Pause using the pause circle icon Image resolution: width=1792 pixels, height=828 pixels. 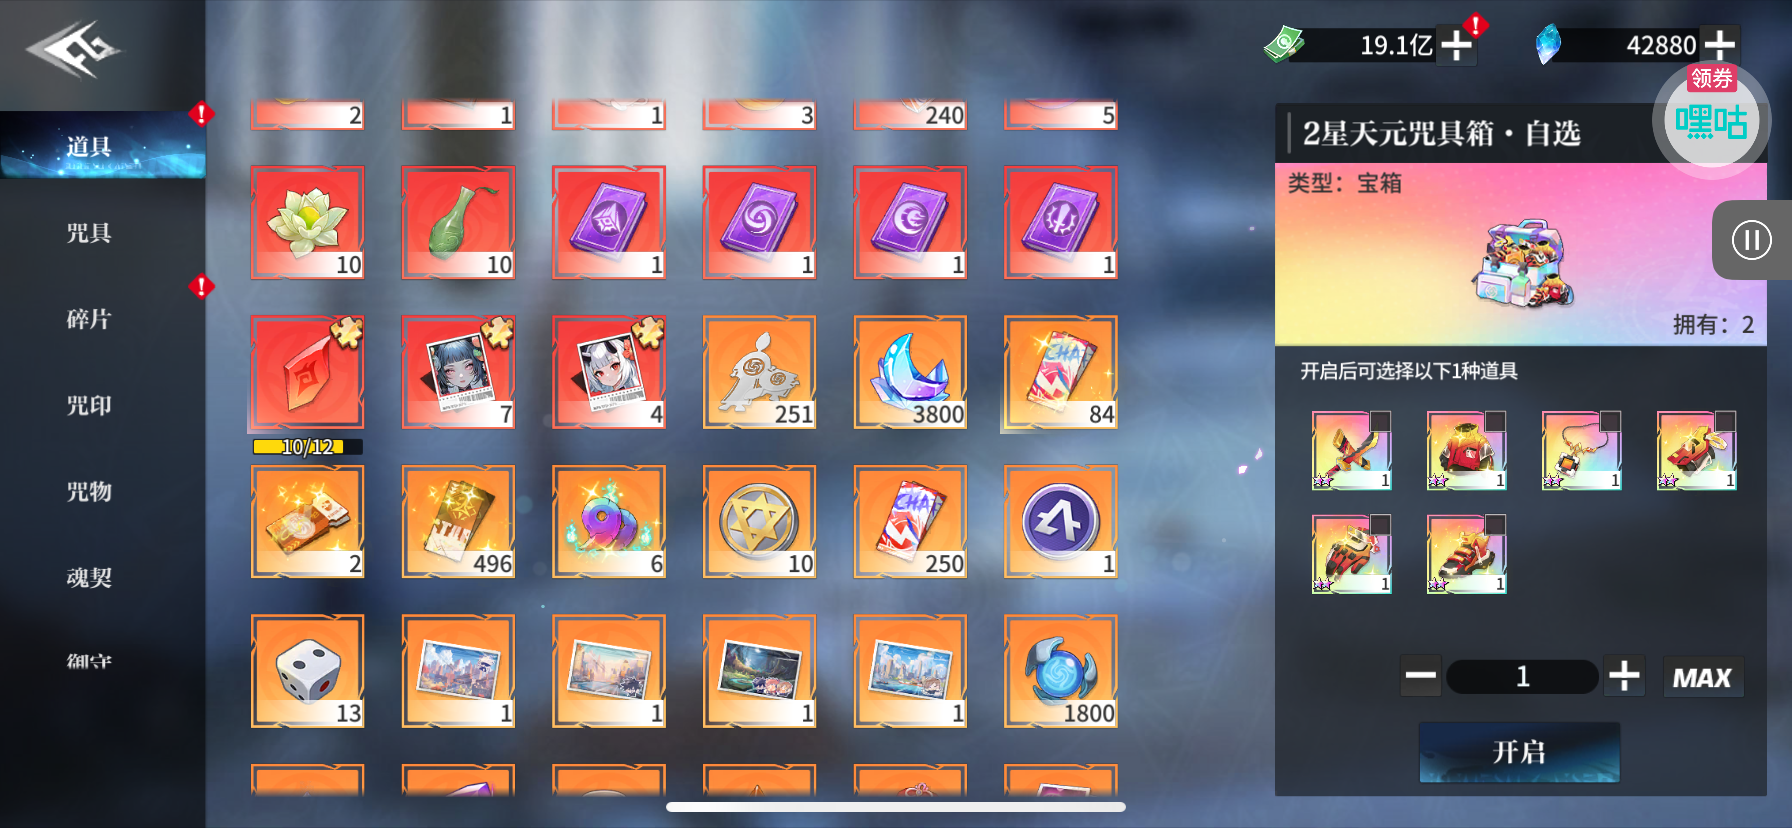1751,240
